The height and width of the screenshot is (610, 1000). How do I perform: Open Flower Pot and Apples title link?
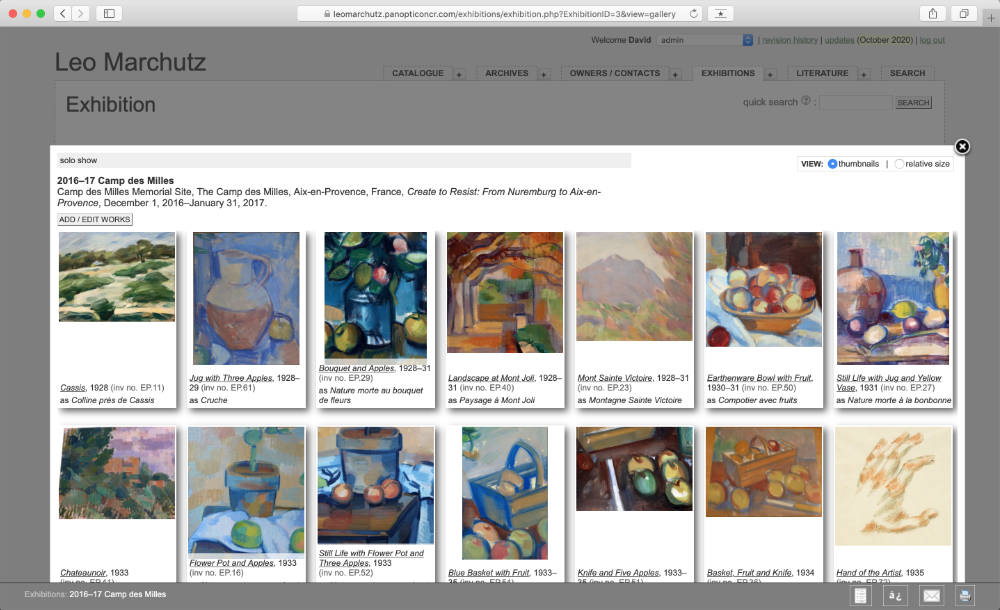coord(232,563)
